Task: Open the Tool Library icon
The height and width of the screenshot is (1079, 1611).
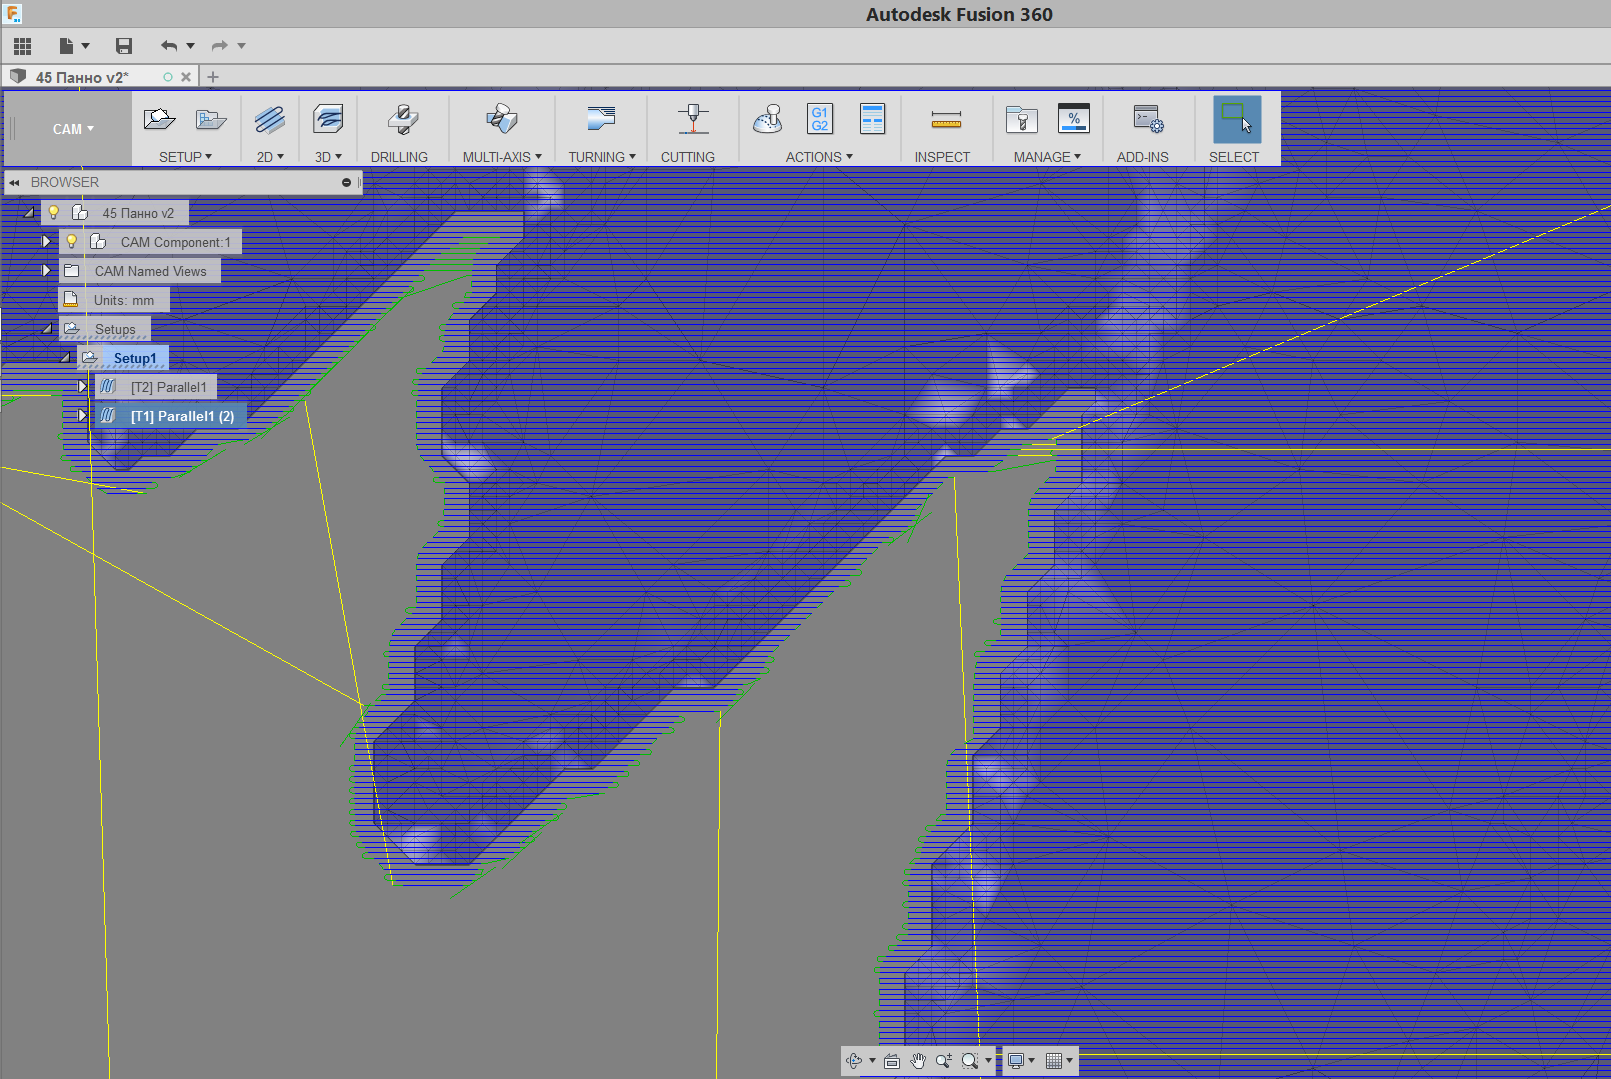Action: tap(1021, 120)
